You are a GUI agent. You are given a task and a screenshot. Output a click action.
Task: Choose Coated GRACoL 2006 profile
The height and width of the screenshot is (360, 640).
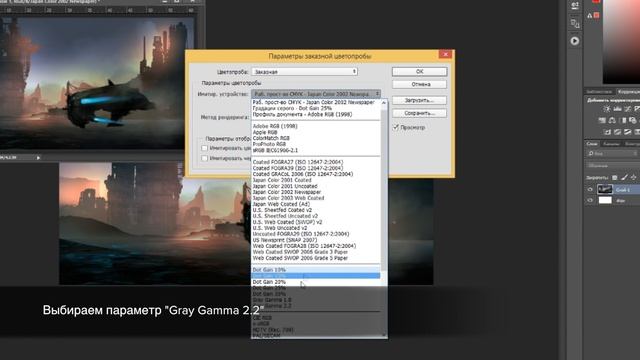[316, 174]
